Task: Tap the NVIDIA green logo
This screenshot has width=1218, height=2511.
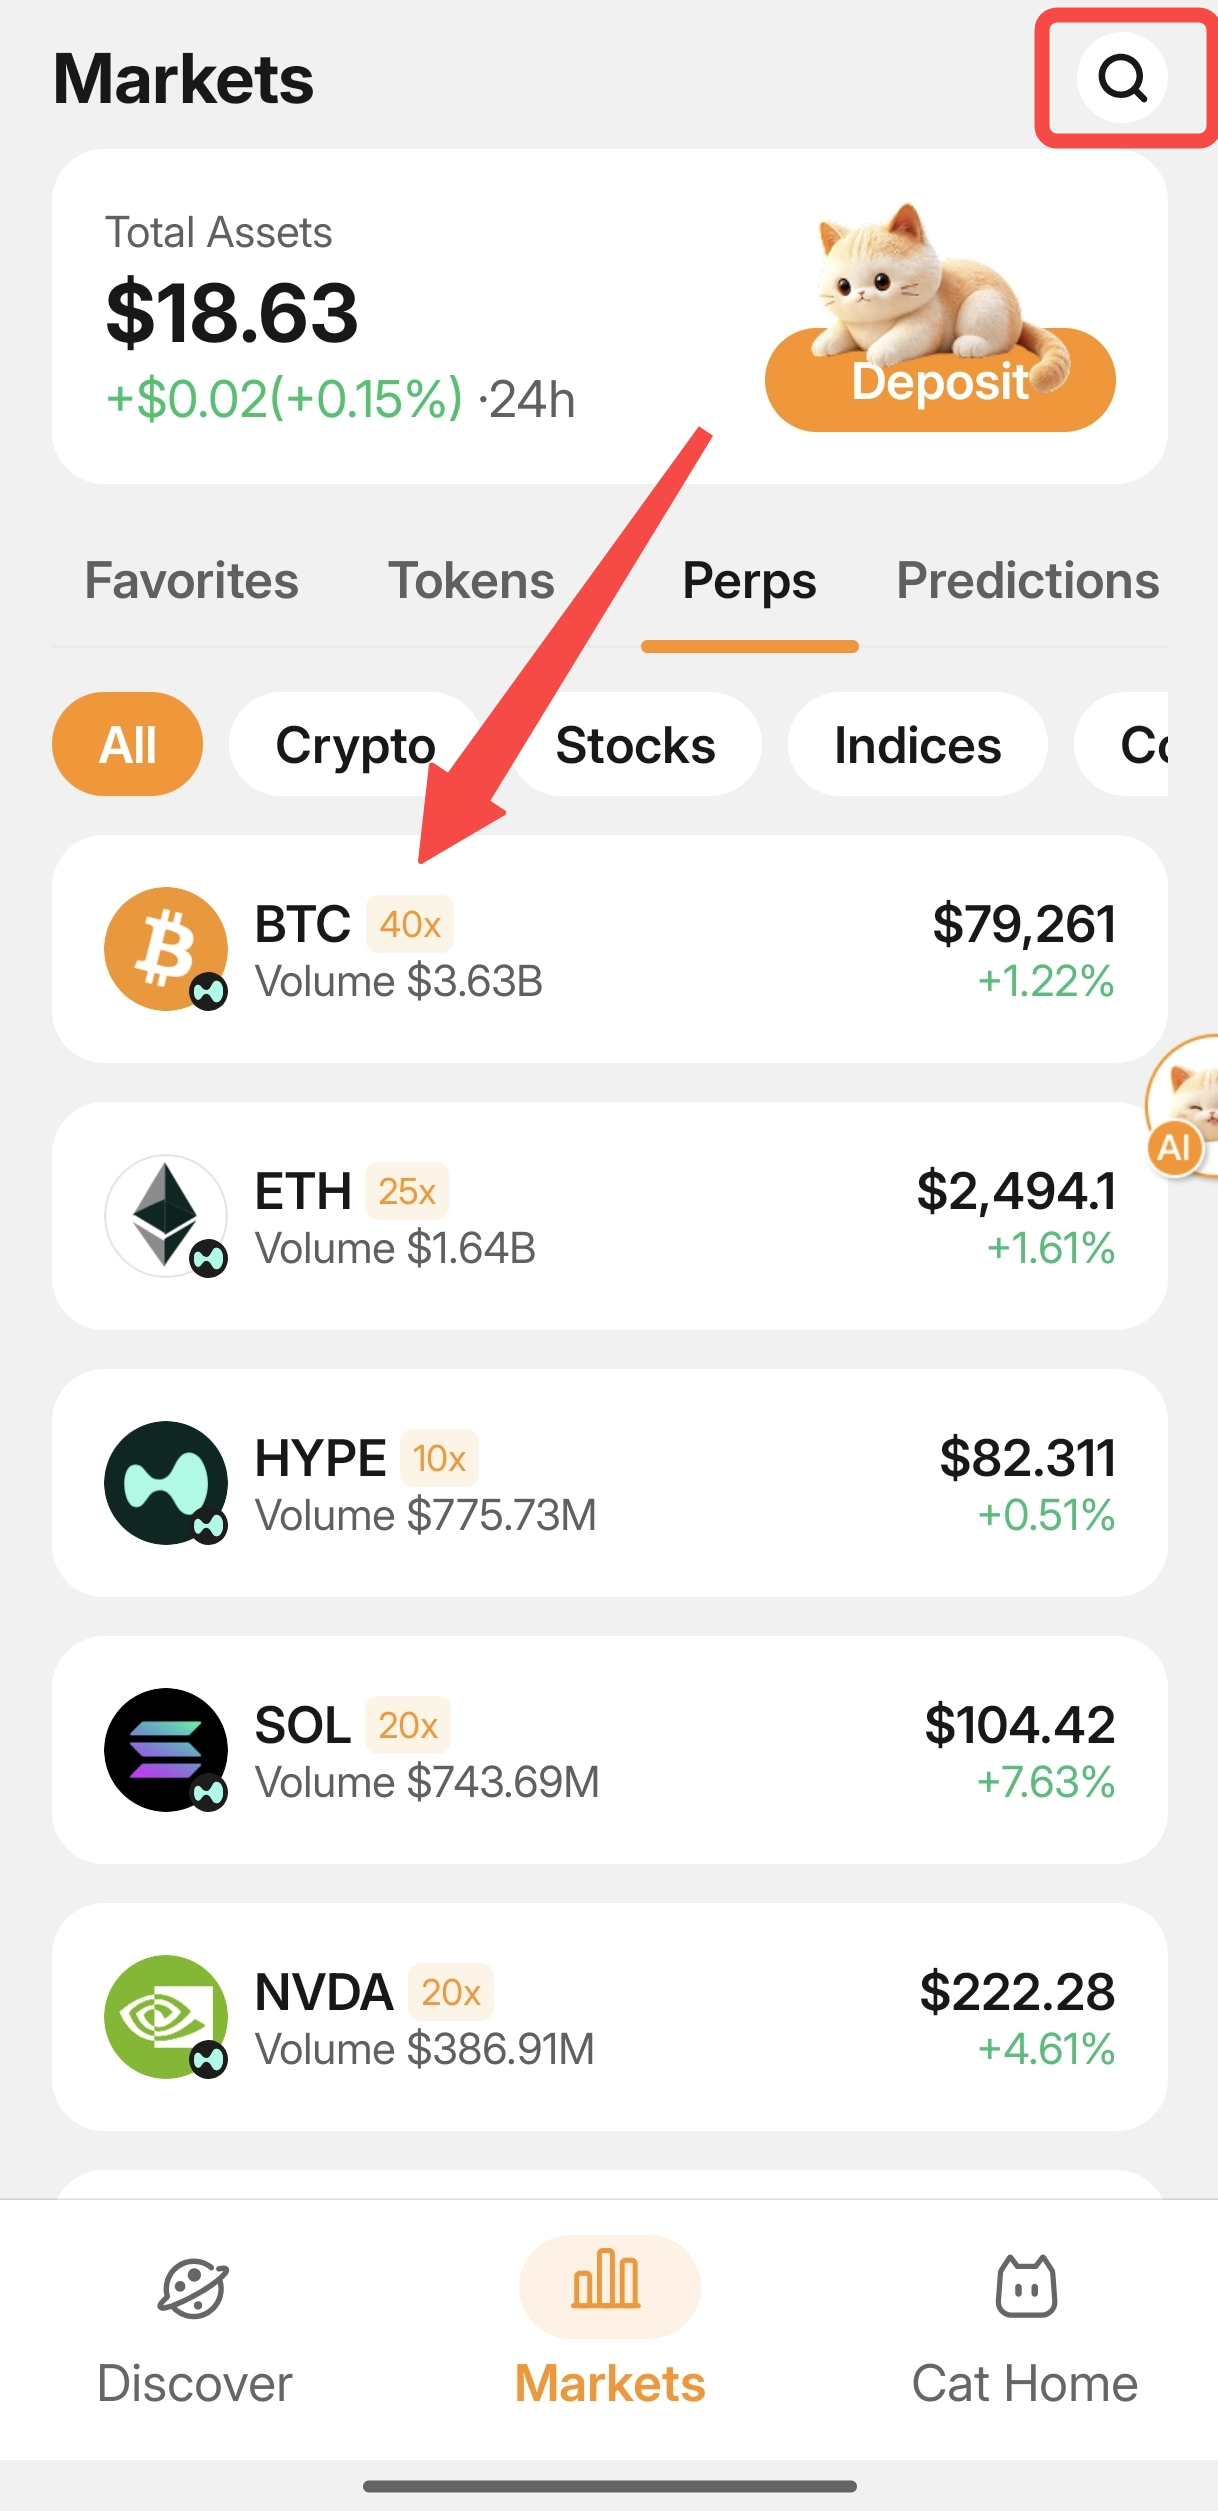Action: [166, 2016]
